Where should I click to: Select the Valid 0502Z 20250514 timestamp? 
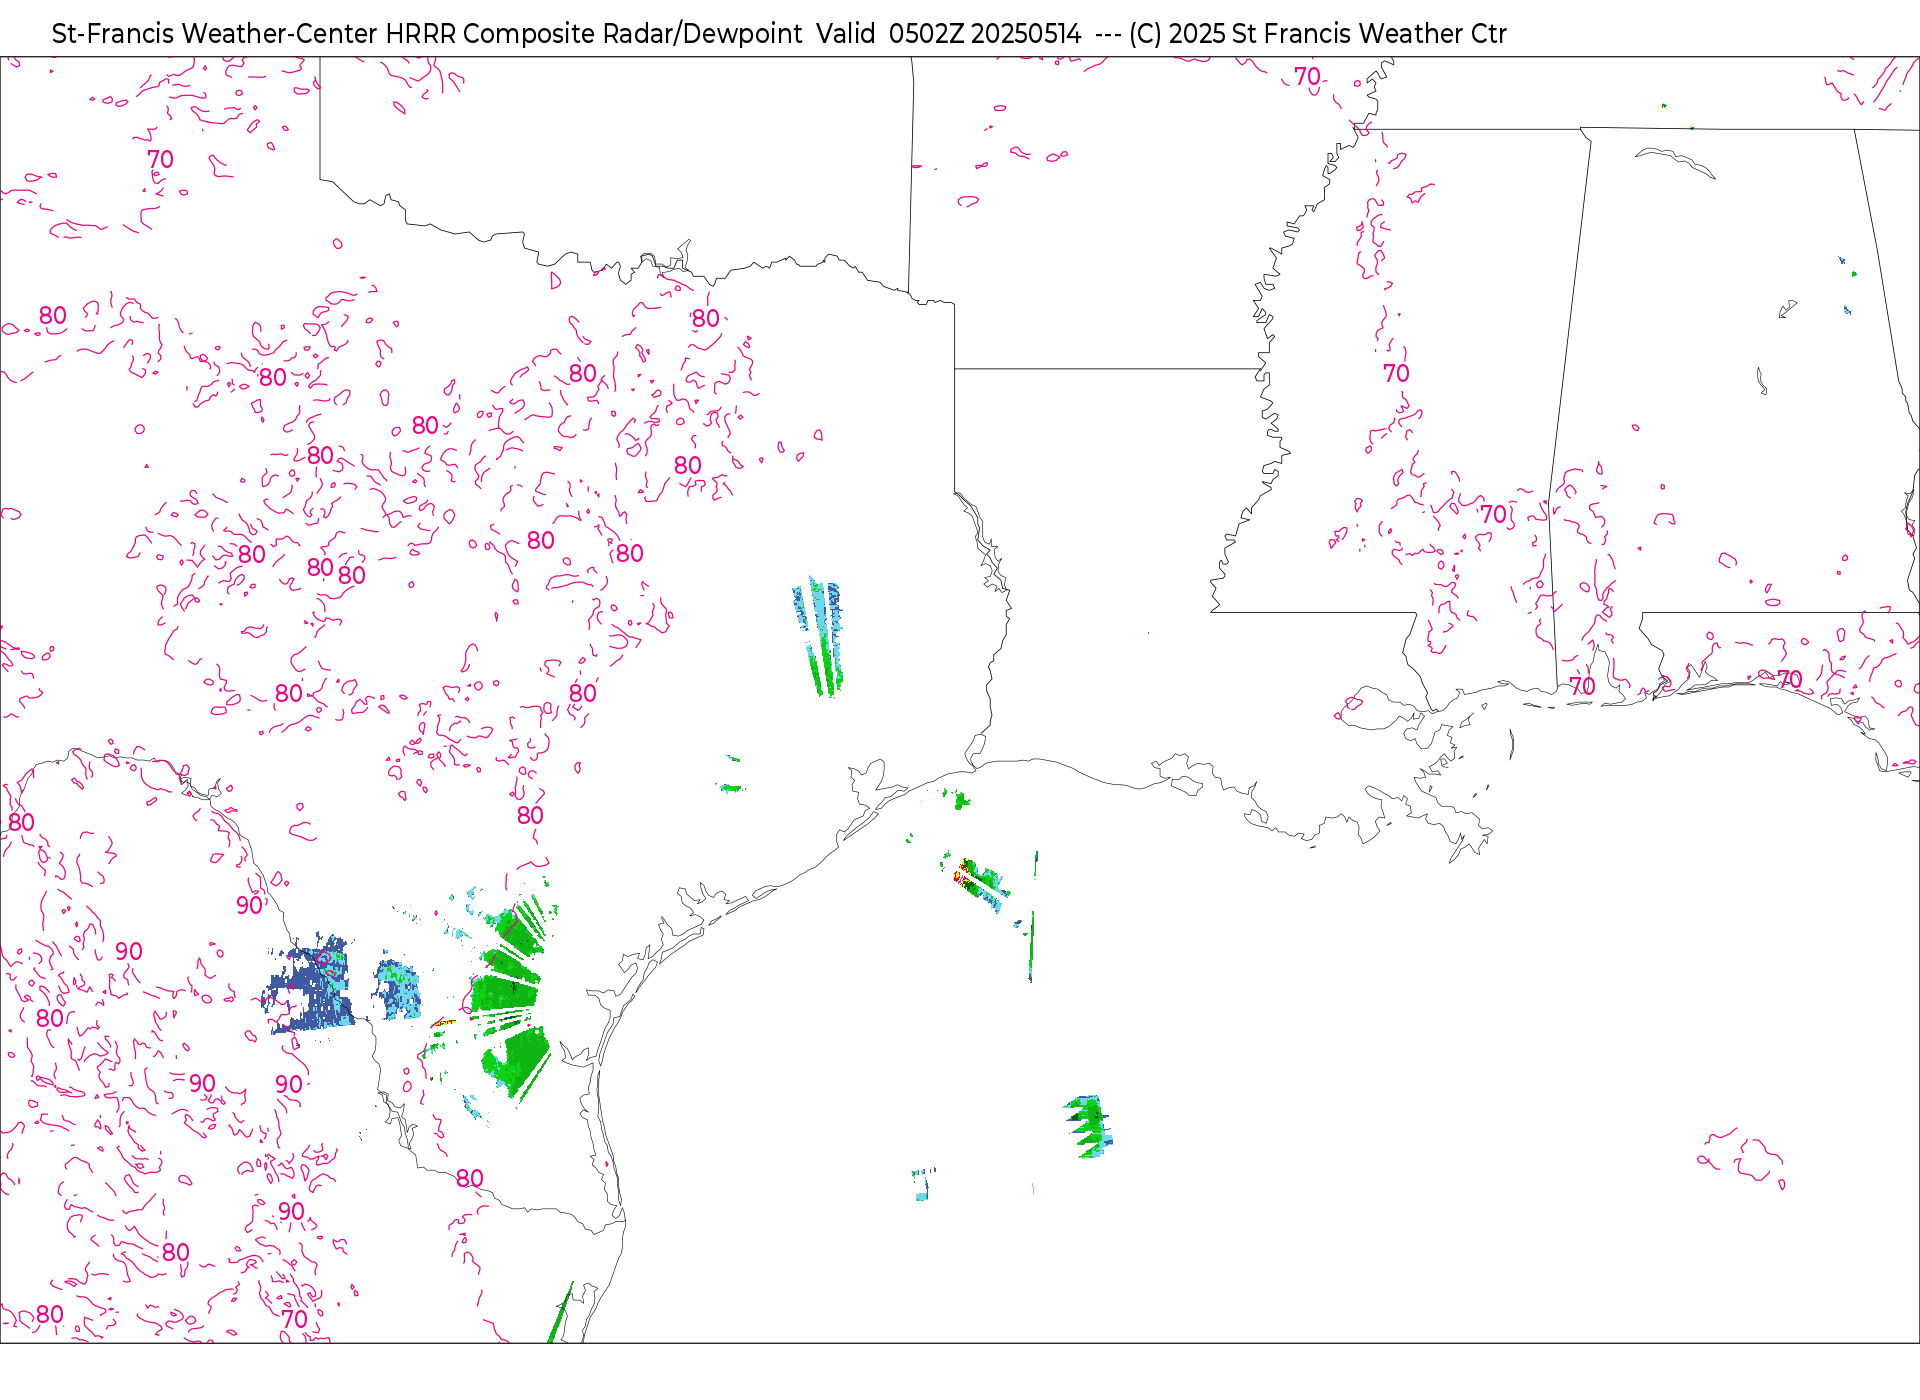[948, 34]
